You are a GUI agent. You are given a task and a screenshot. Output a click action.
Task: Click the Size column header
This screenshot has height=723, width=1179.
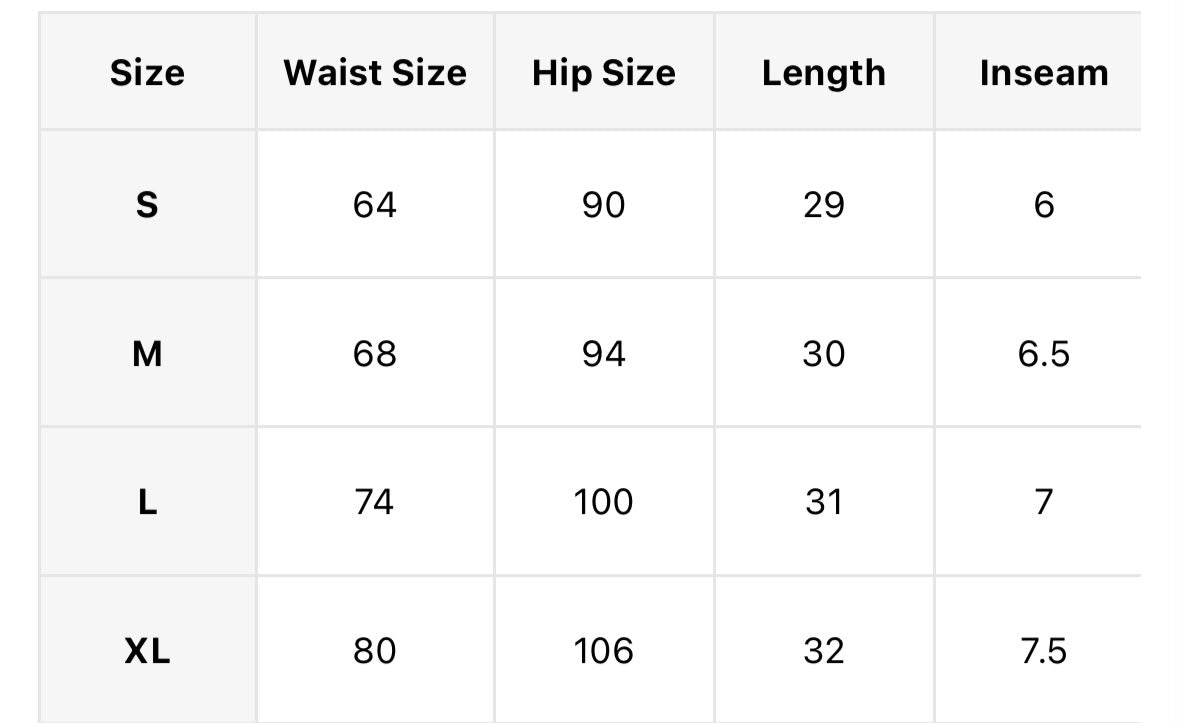(x=147, y=73)
